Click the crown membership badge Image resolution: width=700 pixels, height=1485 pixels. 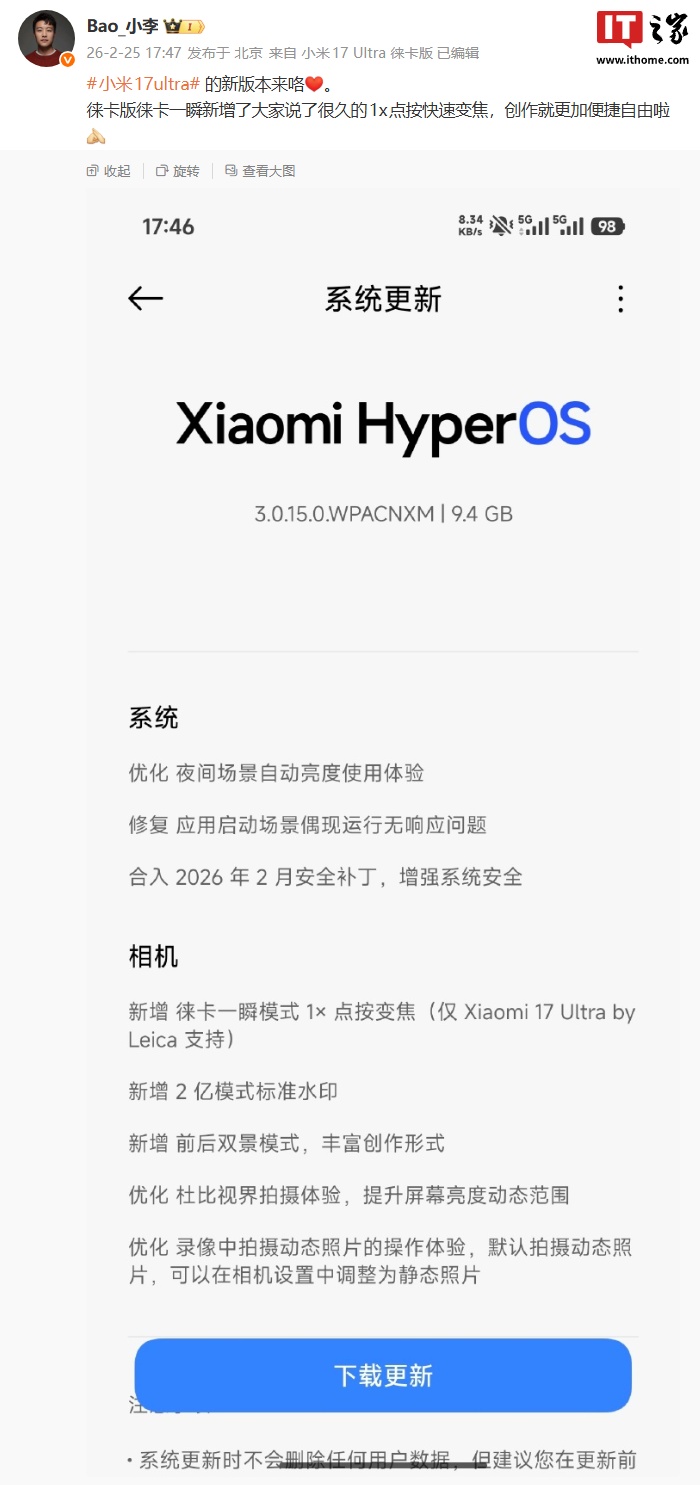click(x=184, y=26)
